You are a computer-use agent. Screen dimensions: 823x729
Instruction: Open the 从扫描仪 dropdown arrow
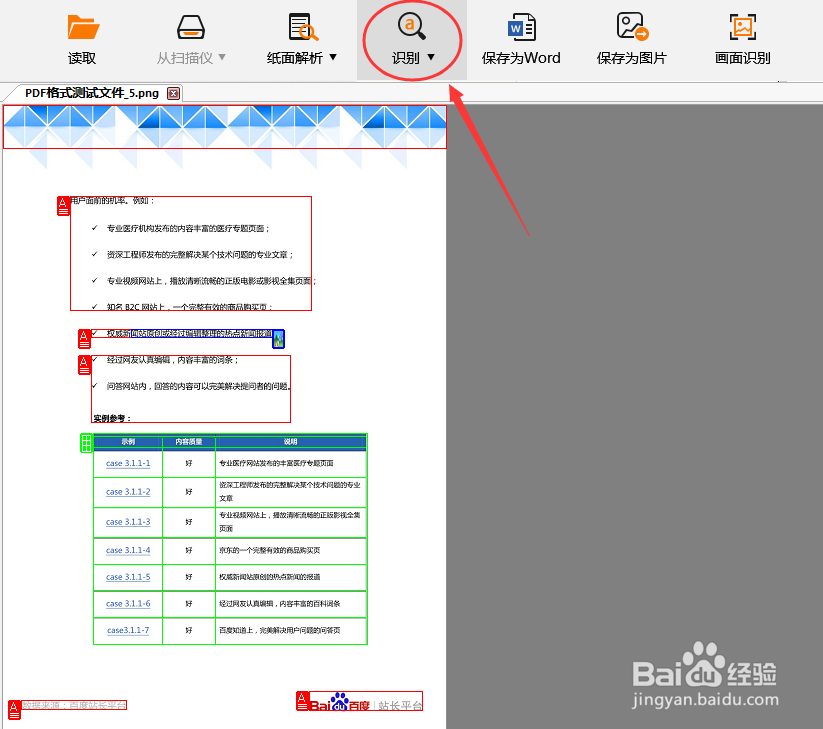(x=222, y=57)
